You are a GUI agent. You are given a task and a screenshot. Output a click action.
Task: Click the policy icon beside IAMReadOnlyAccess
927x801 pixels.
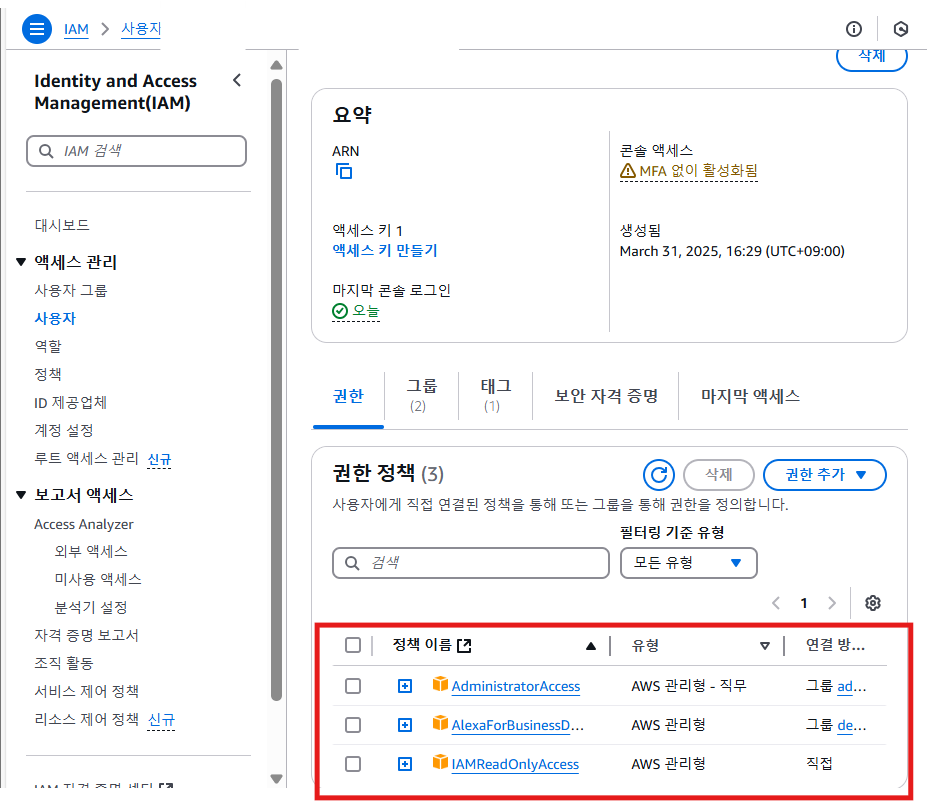point(440,762)
